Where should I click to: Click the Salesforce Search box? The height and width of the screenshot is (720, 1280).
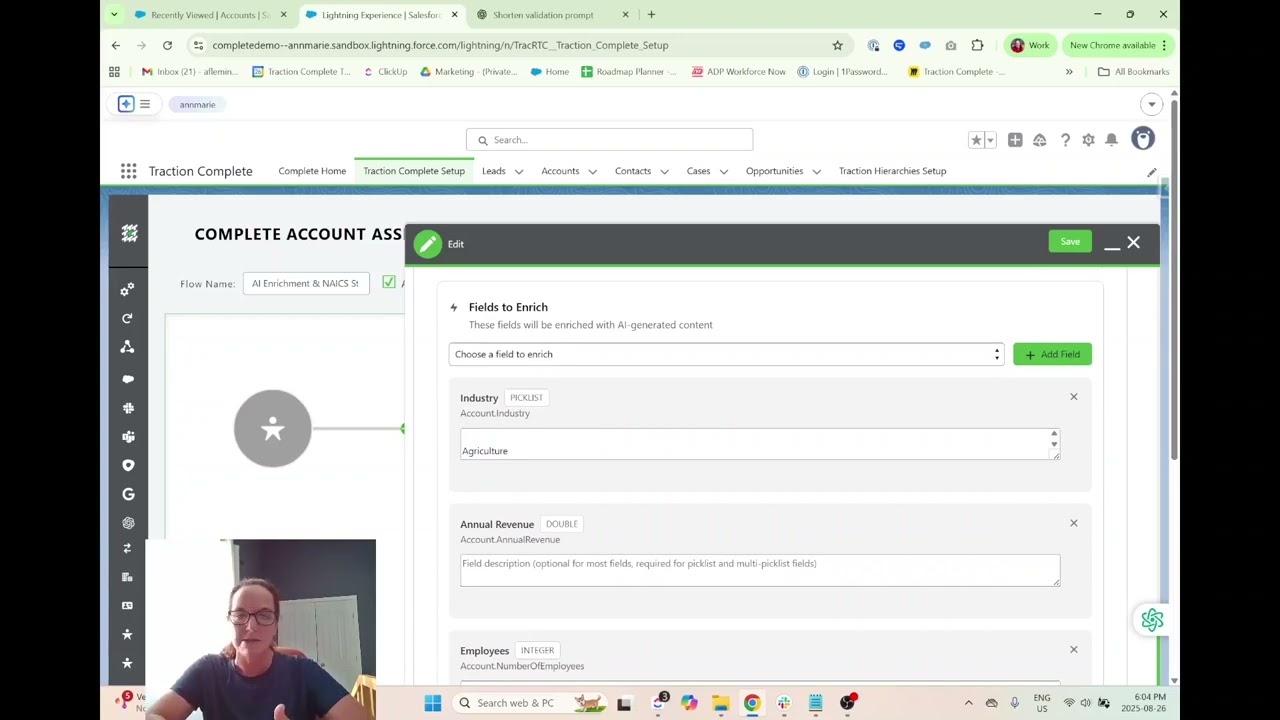coord(609,140)
